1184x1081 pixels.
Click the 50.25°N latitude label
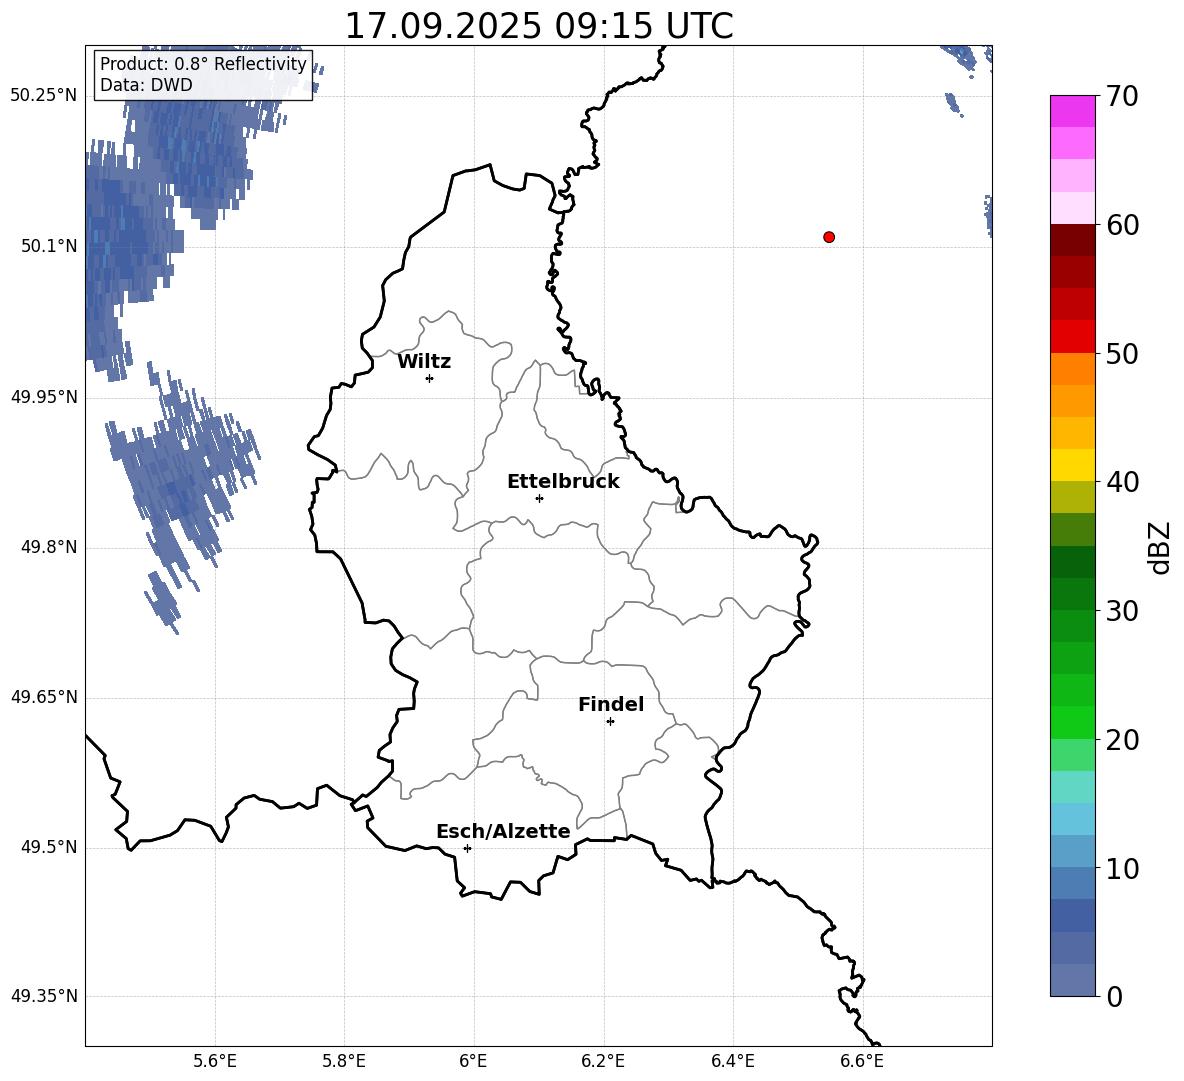pos(44,96)
